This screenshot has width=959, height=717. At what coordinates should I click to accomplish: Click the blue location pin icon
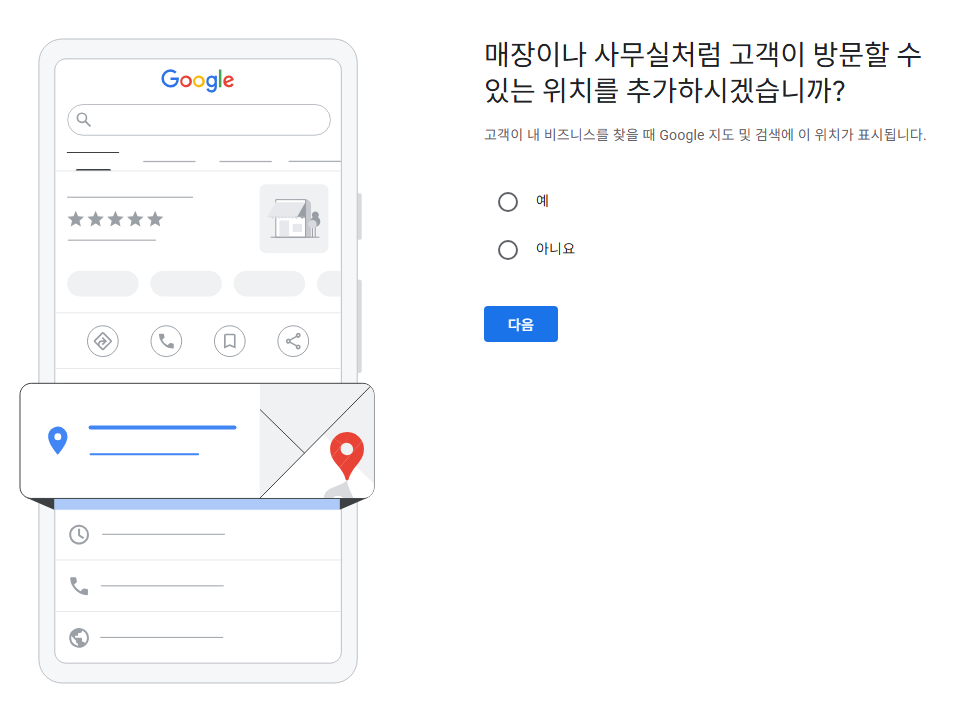(x=57, y=440)
